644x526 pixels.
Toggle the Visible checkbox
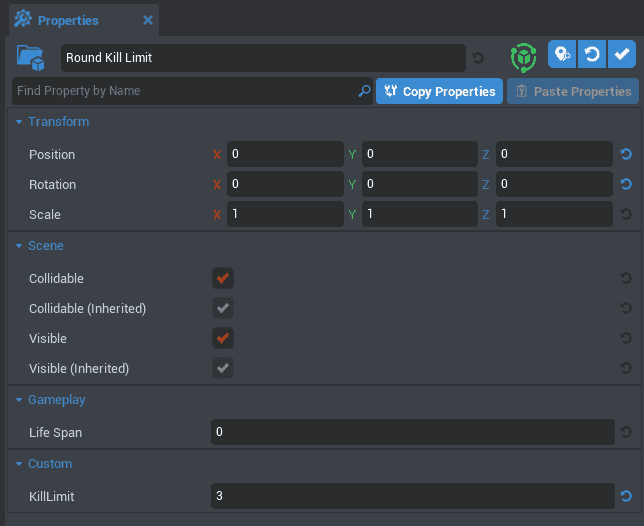[222, 338]
